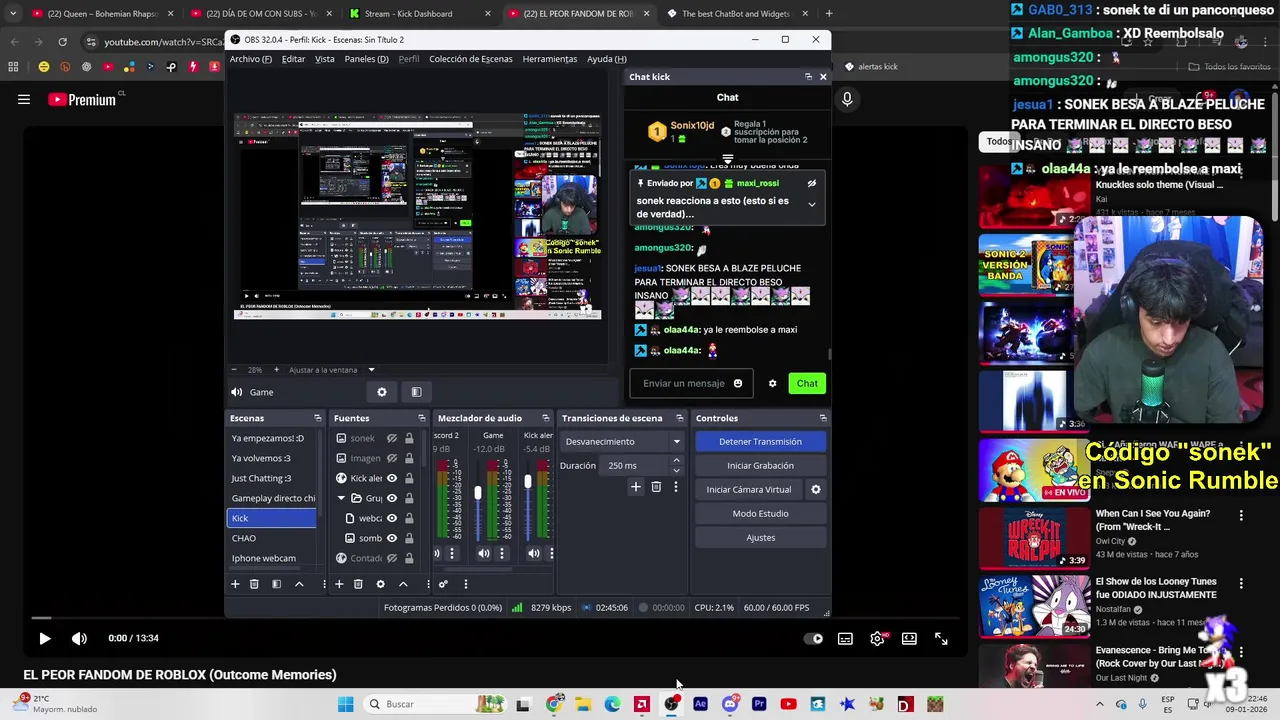
Task: Mute the Kick alerts audio channel
Action: pos(534,553)
